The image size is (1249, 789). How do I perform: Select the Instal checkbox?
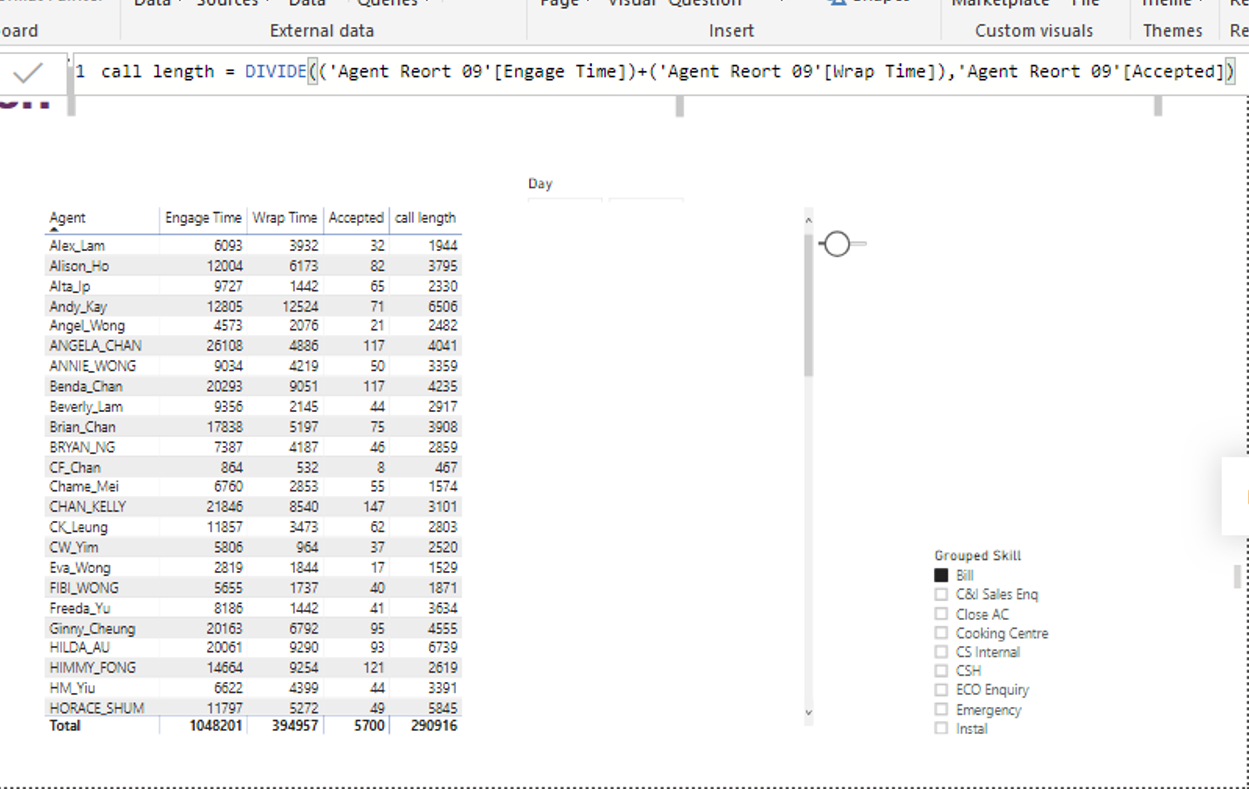pyautogui.click(x=941, y=728)
